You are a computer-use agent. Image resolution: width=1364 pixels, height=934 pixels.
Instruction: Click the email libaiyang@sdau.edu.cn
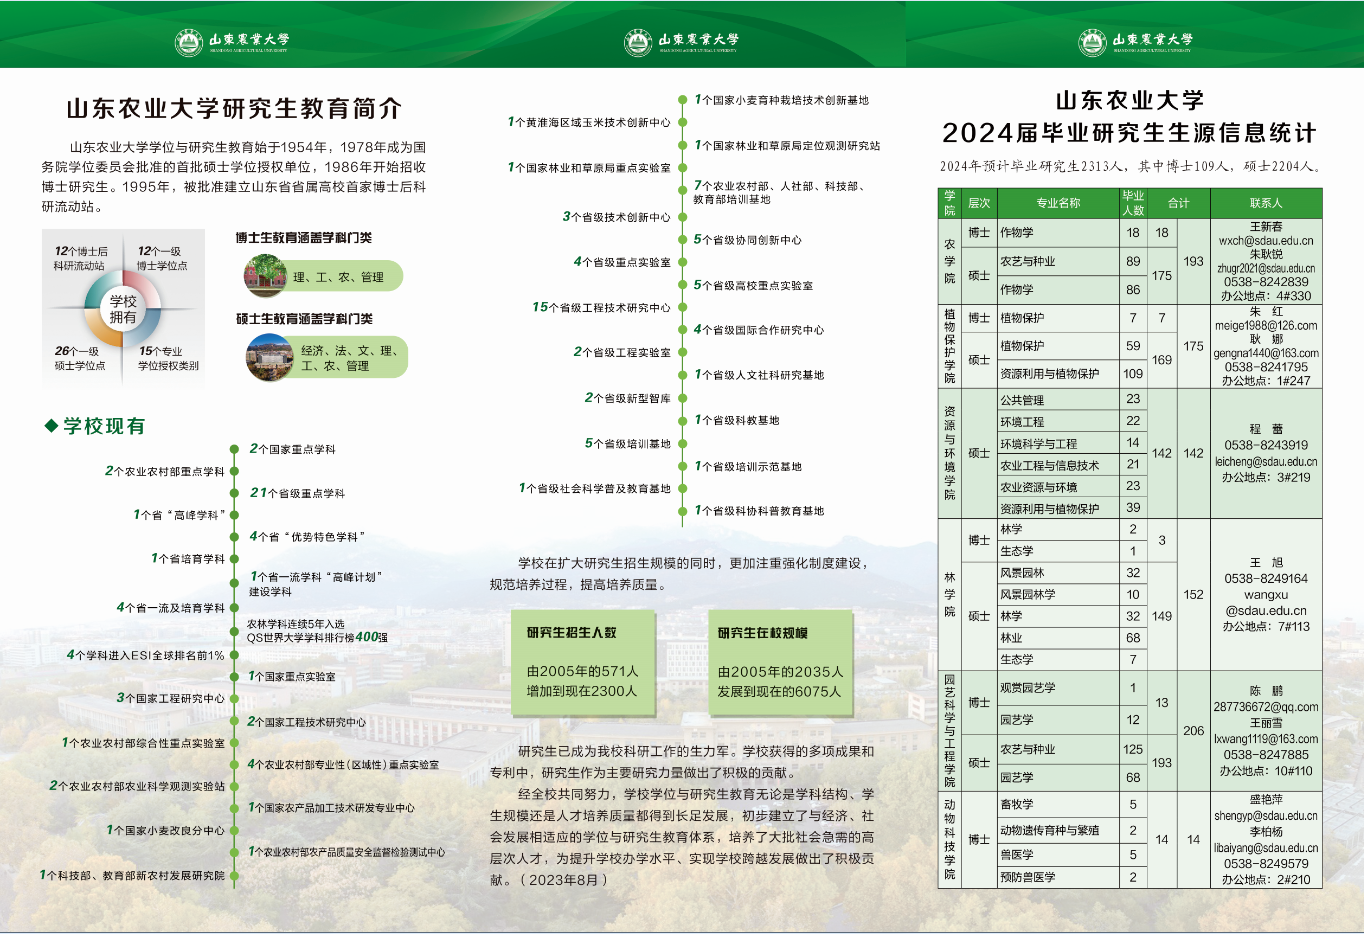pyautogui.click(x=1266, y=848)
